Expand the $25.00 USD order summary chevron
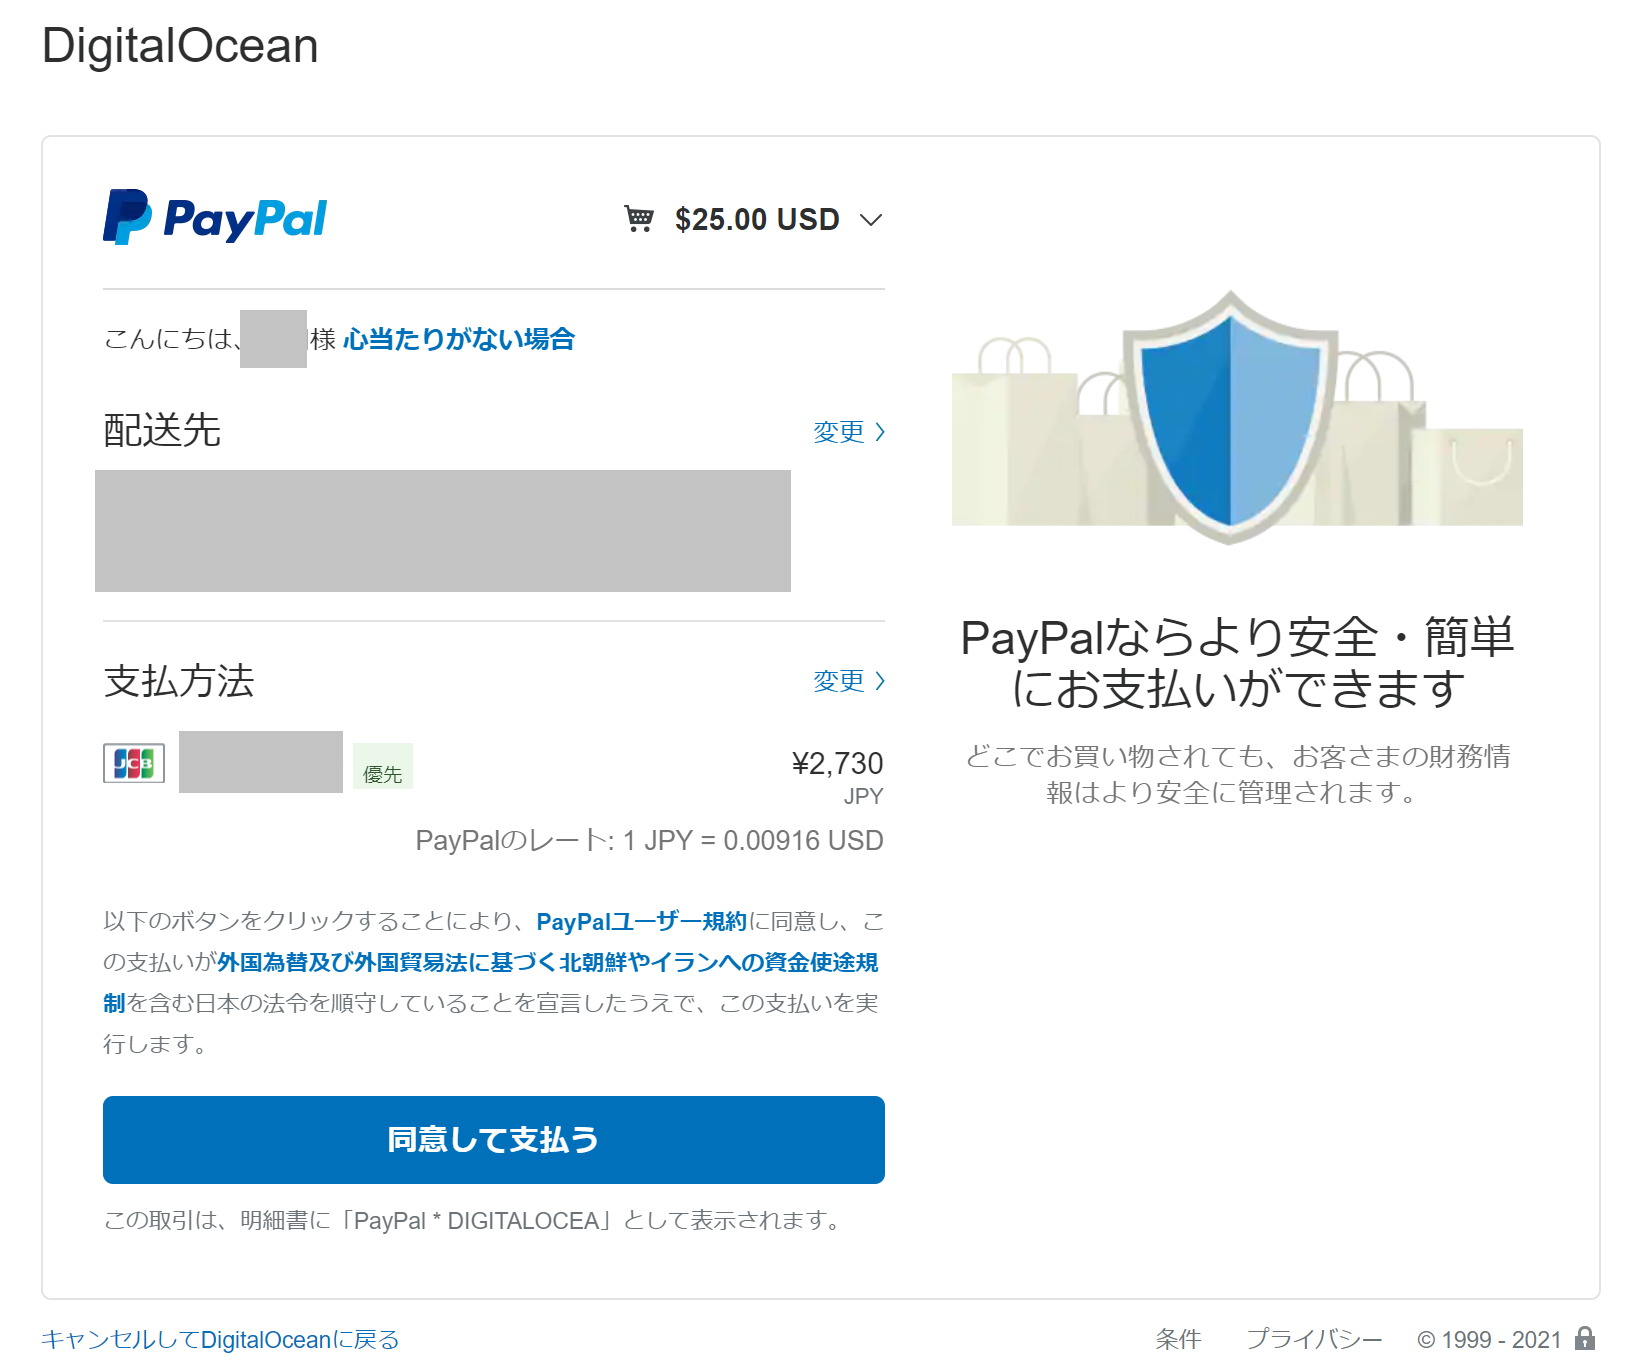 tap(871, 220)
